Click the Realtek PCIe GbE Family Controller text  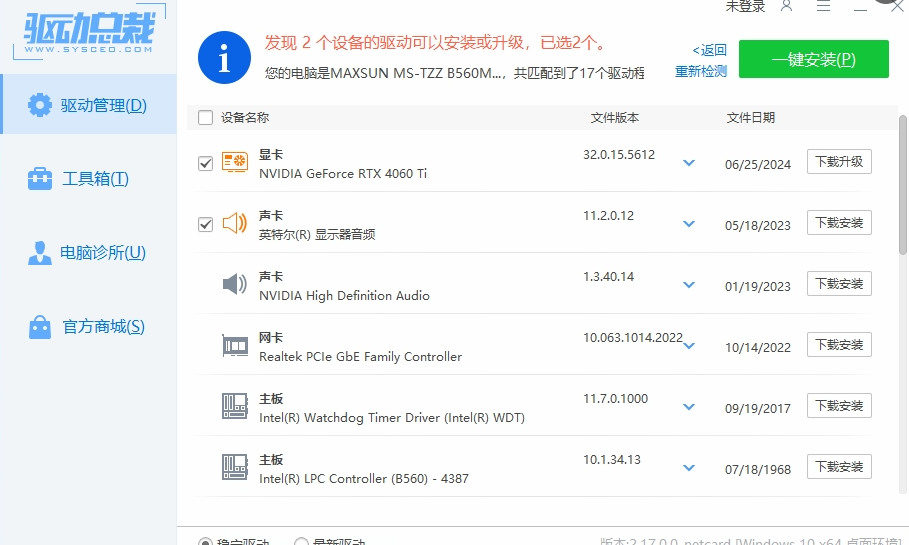click(360, 357)
